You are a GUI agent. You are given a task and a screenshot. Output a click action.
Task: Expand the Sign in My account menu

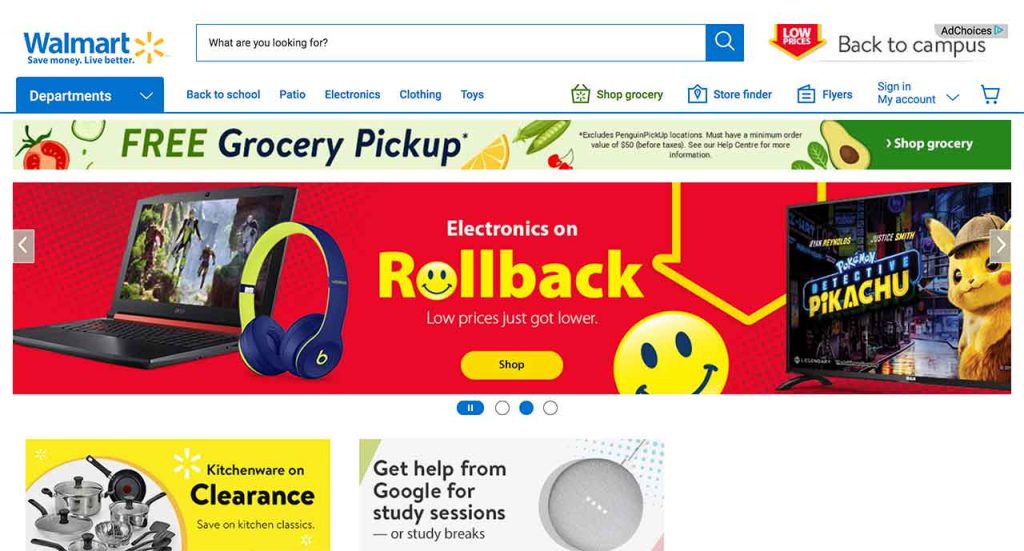coord(918,93)
